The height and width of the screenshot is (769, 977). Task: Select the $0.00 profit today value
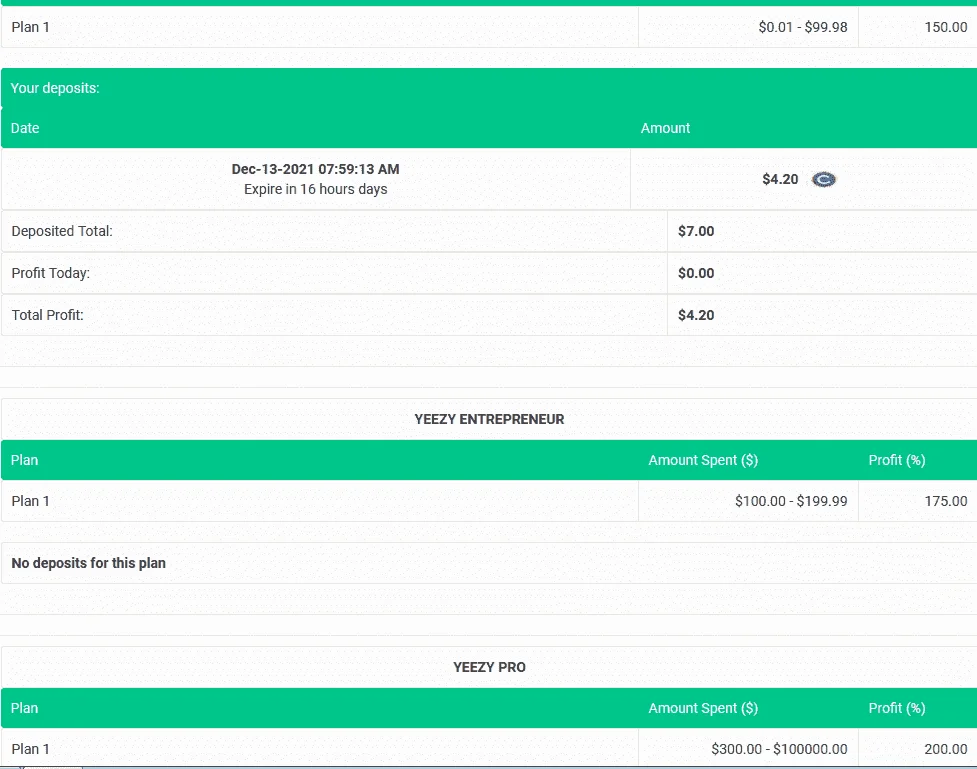[696, 273]
